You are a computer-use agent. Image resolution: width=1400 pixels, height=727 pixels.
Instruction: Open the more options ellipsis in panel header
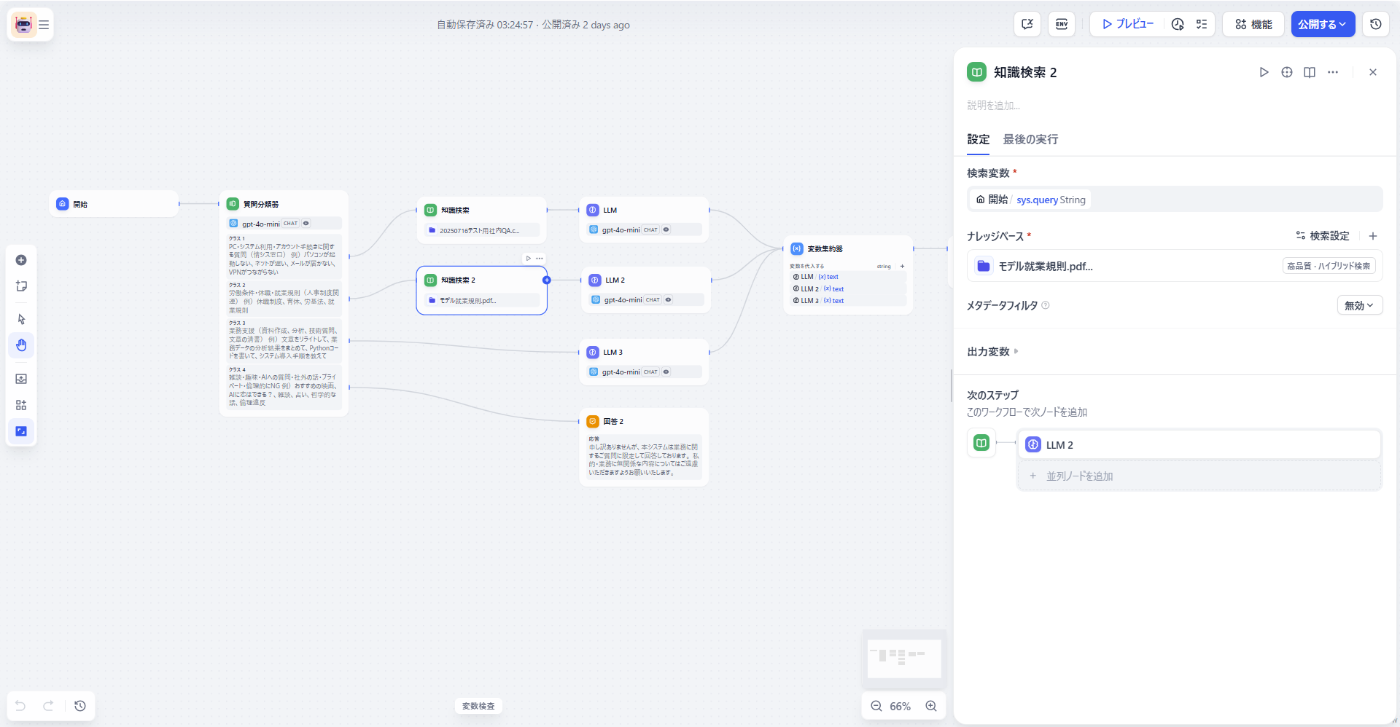click(x=1333, y=72)
